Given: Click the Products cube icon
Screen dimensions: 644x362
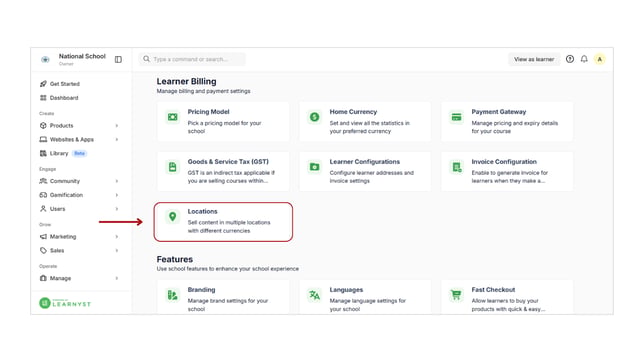Looking at the screenshot, I should pos(43,125).
